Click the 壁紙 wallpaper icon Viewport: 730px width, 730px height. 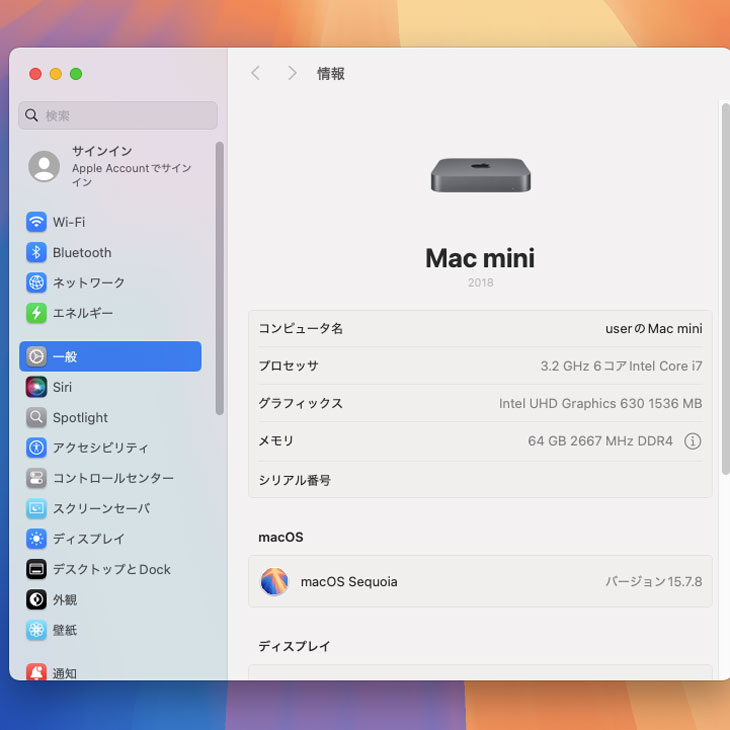tap(36, 630)
